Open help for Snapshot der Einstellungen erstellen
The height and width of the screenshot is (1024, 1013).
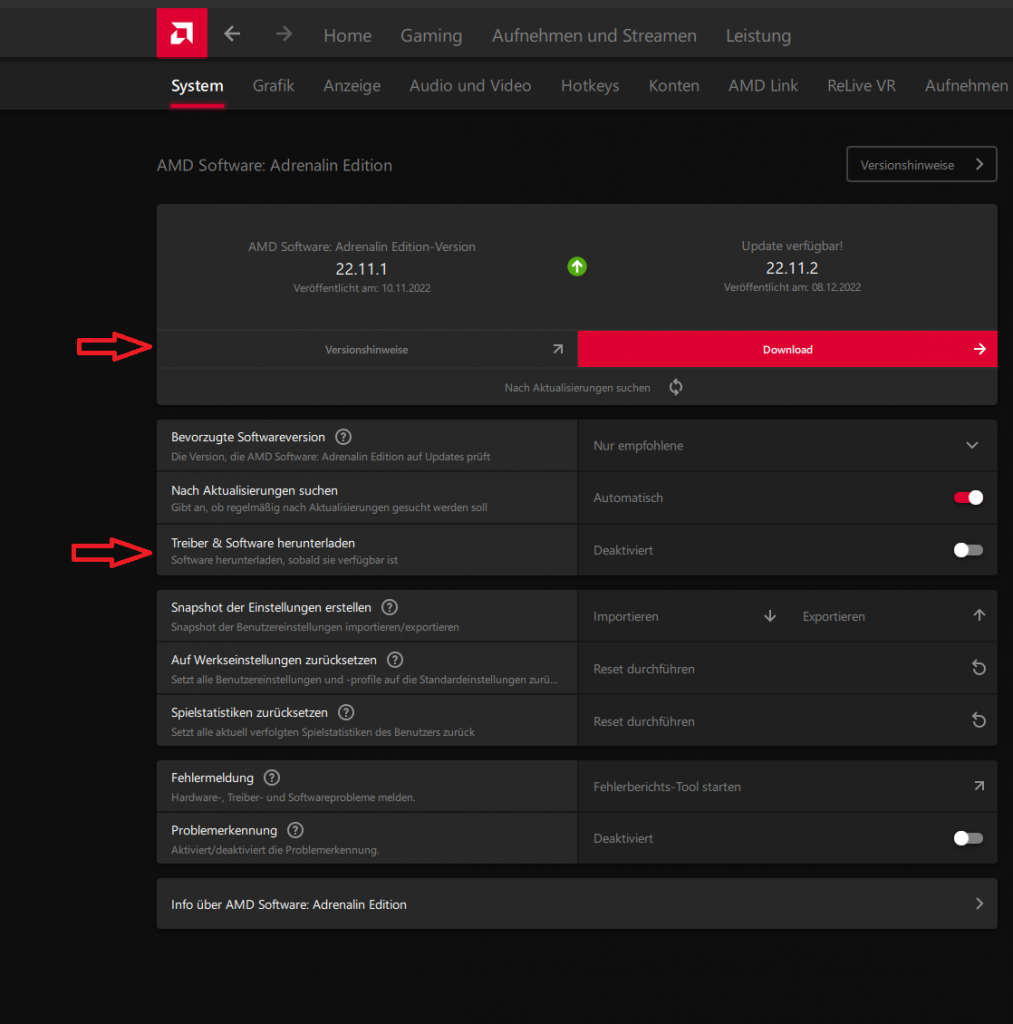click(x=390, y=607)
